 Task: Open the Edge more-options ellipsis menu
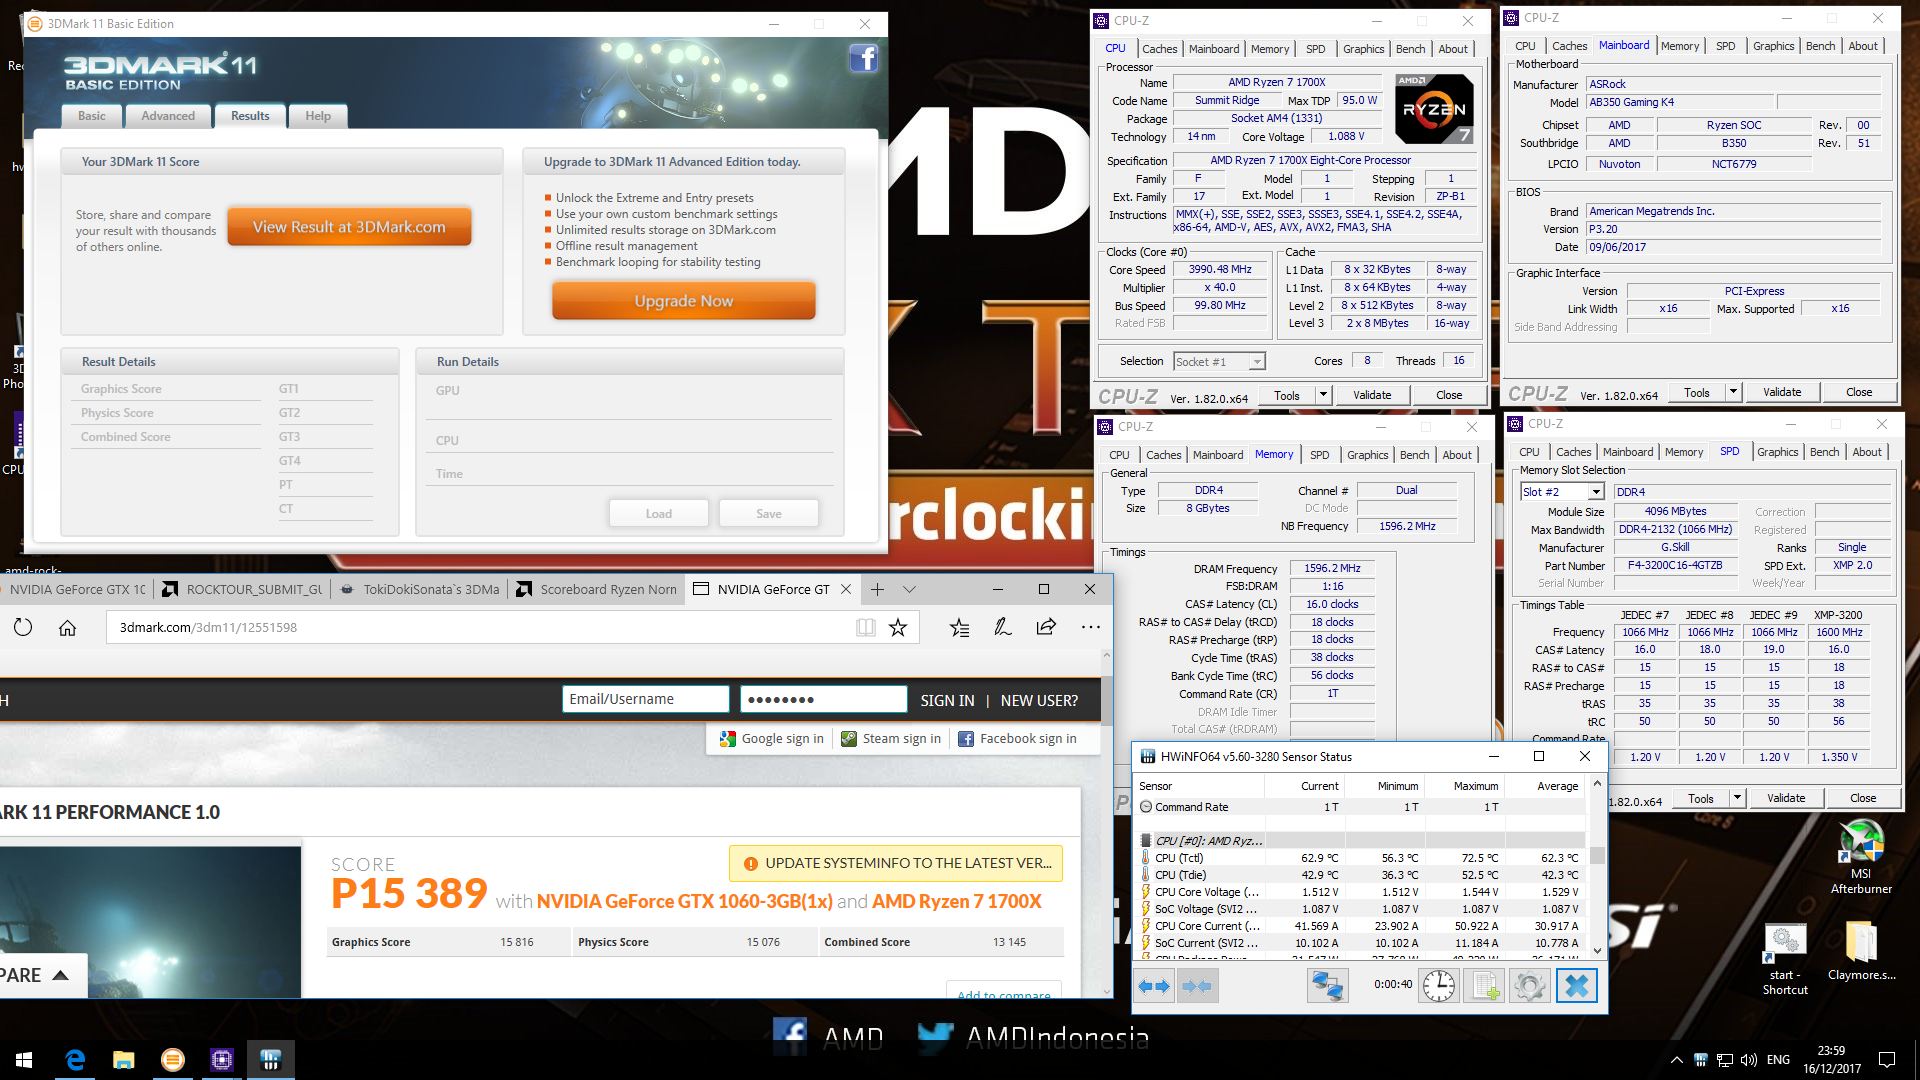point(1090,627)
